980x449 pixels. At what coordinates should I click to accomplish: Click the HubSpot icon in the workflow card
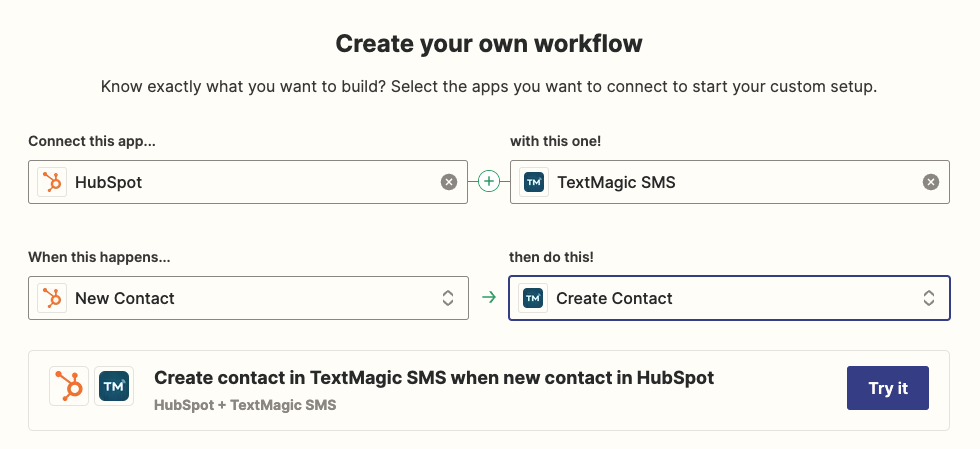pos(69,386)
